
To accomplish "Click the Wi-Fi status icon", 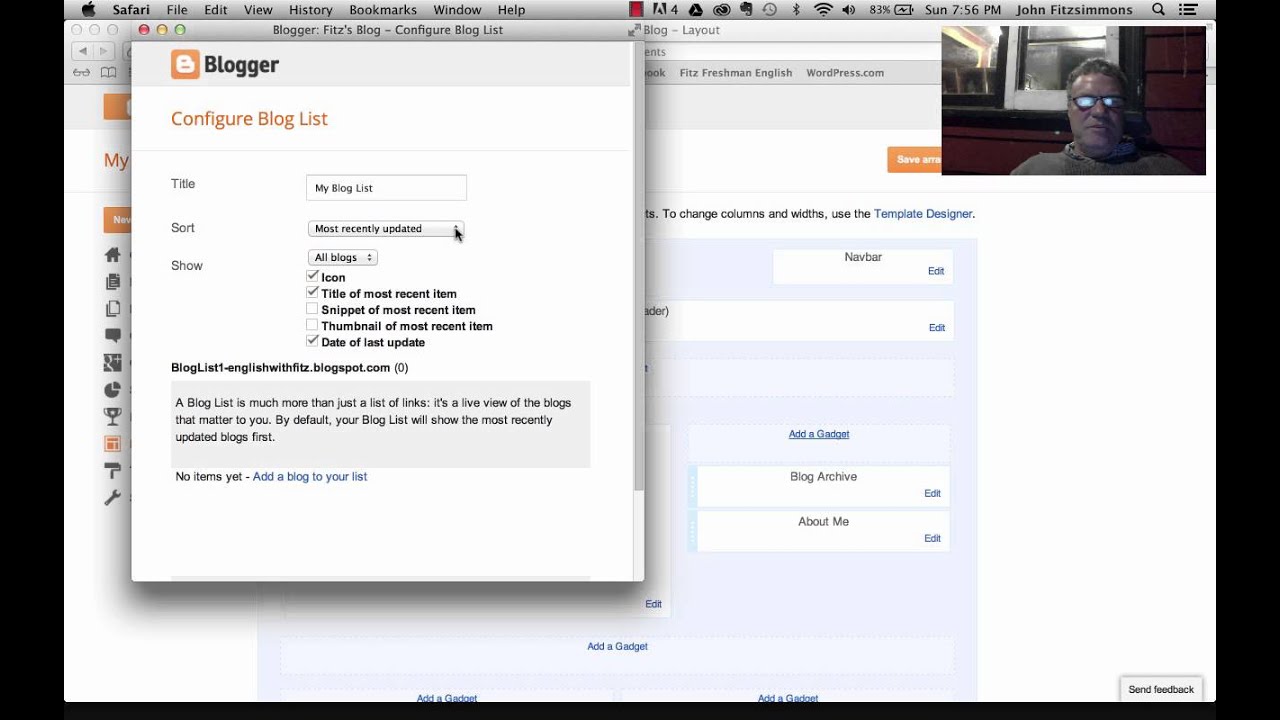I will coord(823,10).
